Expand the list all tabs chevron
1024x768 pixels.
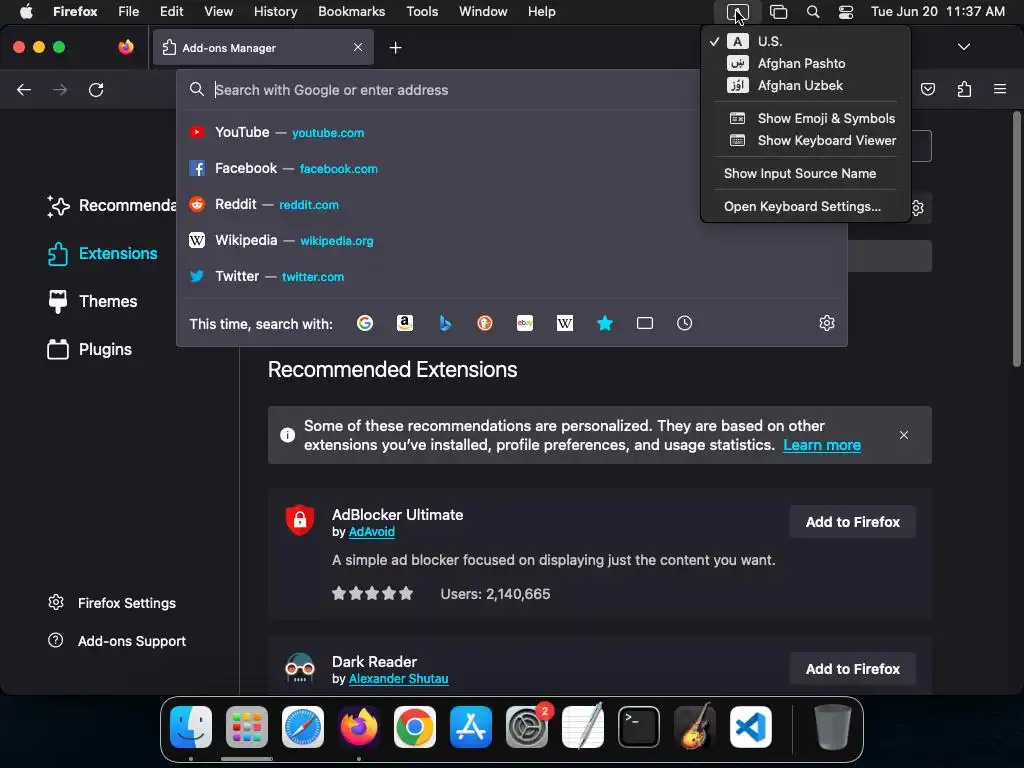point(964,47)
